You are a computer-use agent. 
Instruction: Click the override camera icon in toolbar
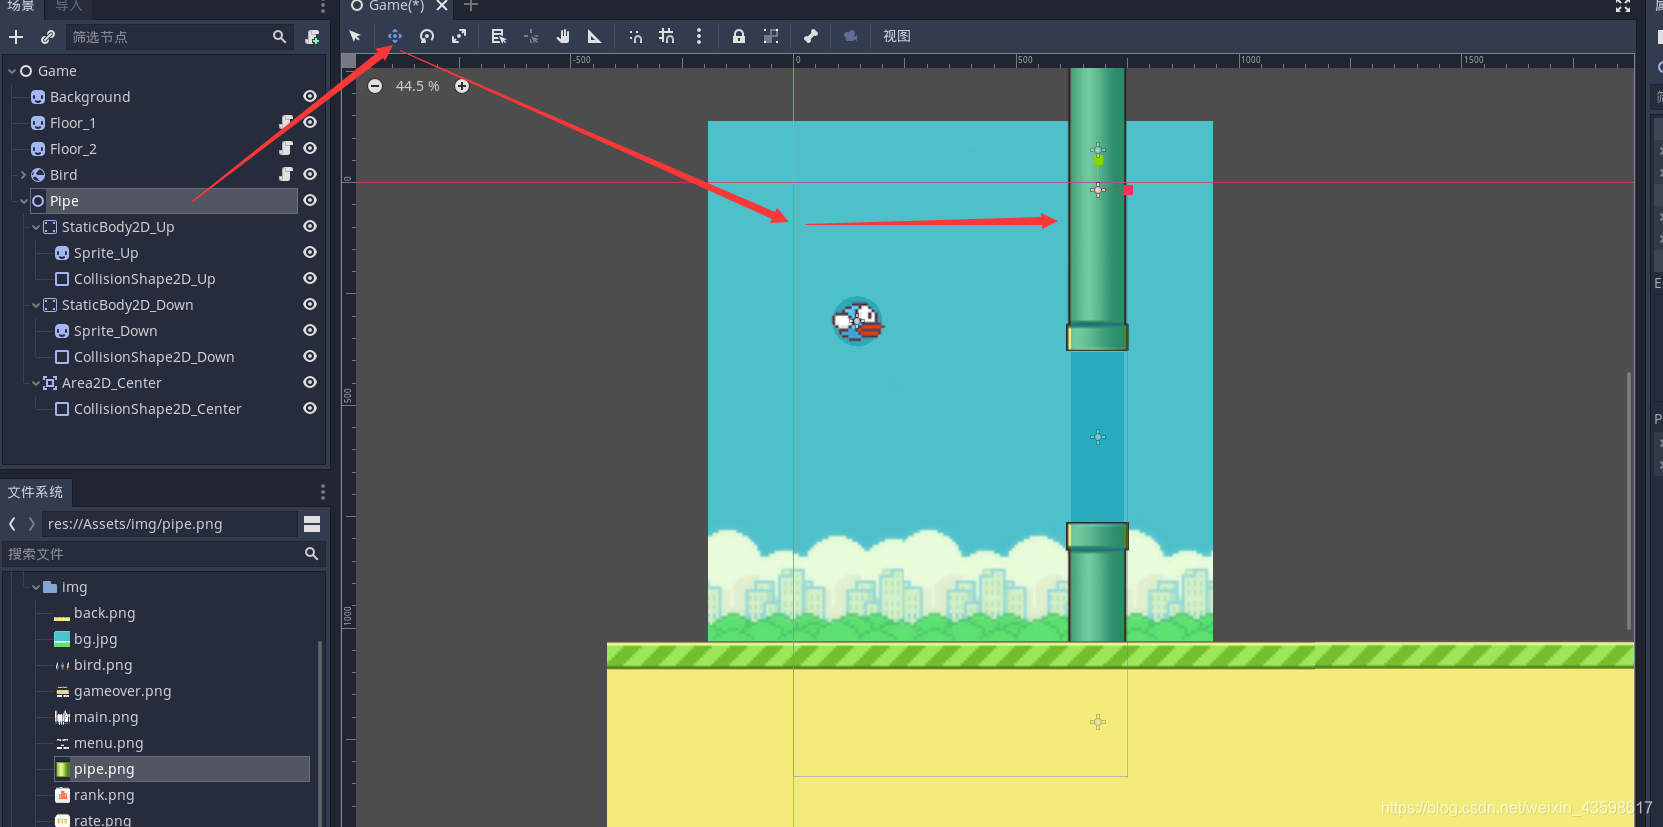pos(851,36)
